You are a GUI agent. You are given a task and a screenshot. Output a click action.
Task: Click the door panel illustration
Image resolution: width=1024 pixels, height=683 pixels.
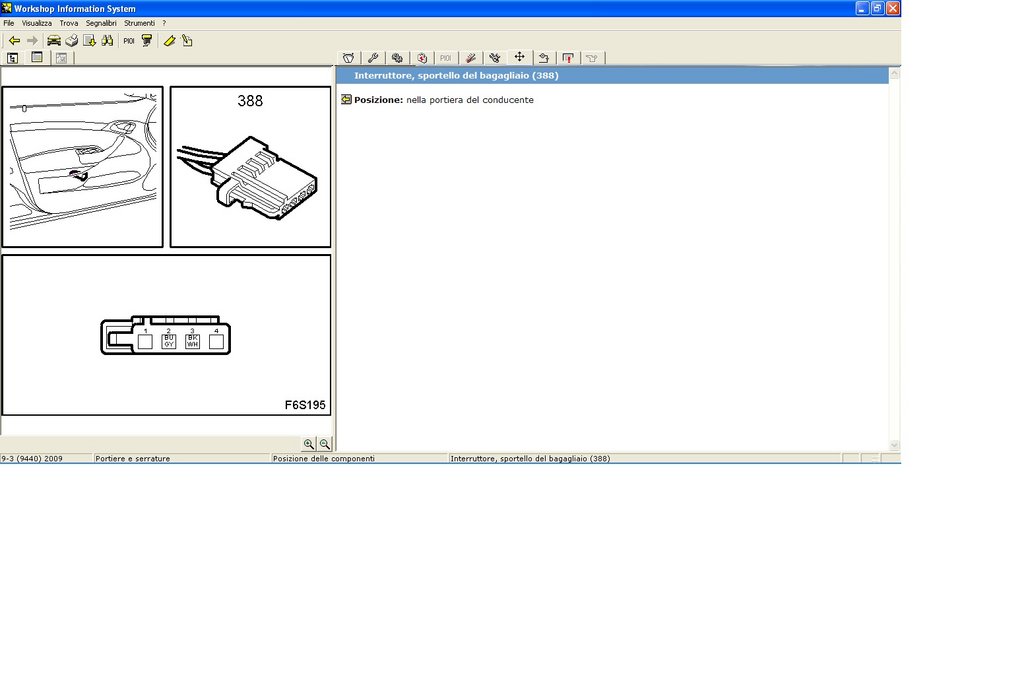tap(82, 167)
